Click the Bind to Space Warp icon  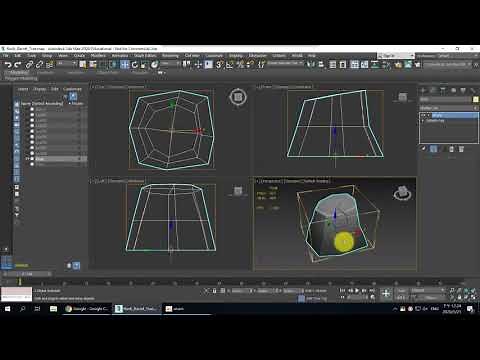50,65
